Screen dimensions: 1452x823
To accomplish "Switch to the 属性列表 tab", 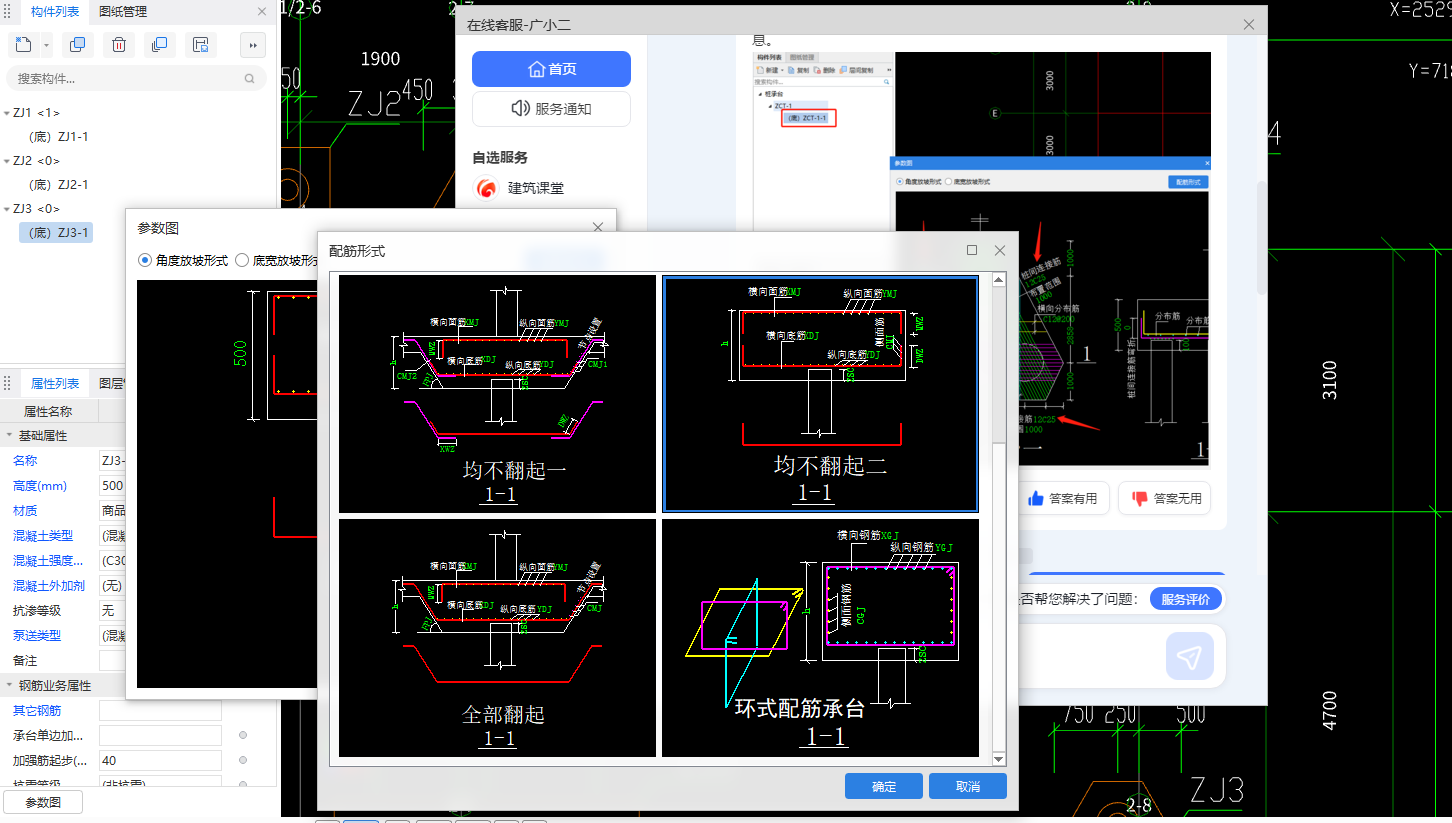I will 55,383.
